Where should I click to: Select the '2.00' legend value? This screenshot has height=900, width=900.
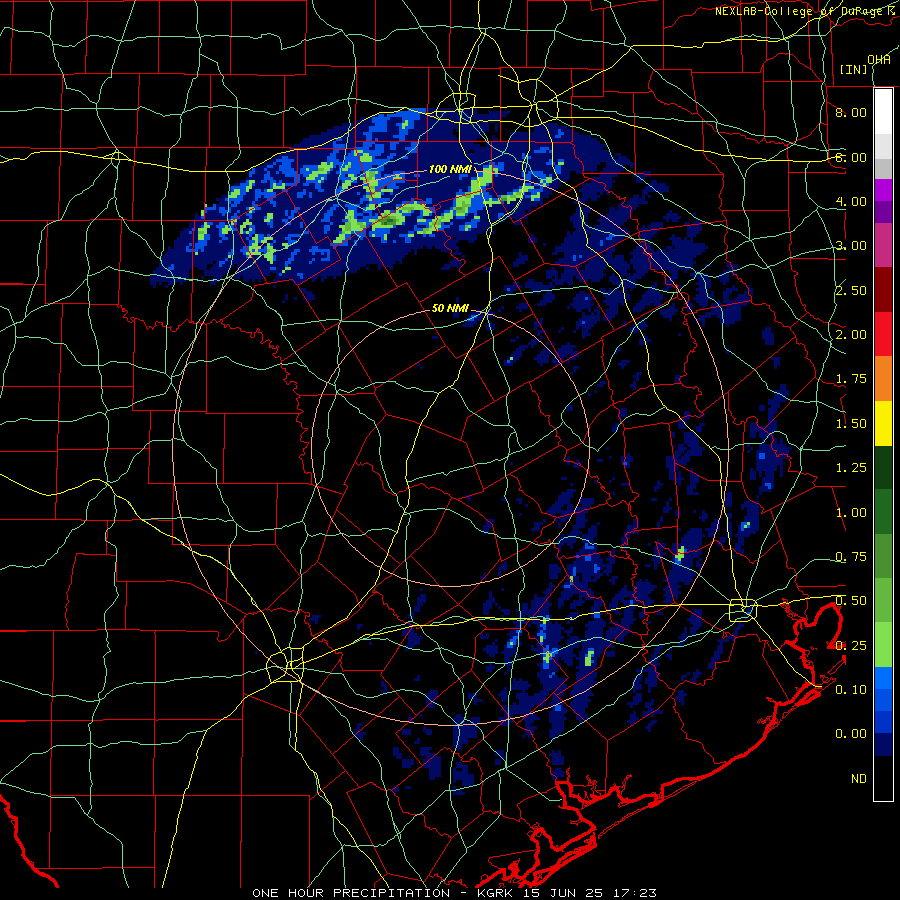(851, 335)
